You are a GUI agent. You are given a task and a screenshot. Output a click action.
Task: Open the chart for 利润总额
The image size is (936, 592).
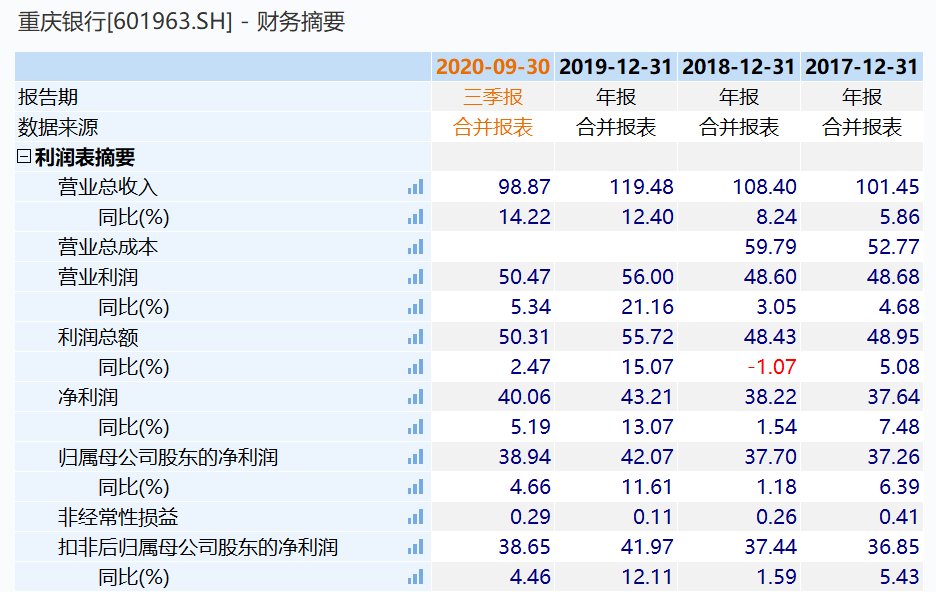pos(418,336)
